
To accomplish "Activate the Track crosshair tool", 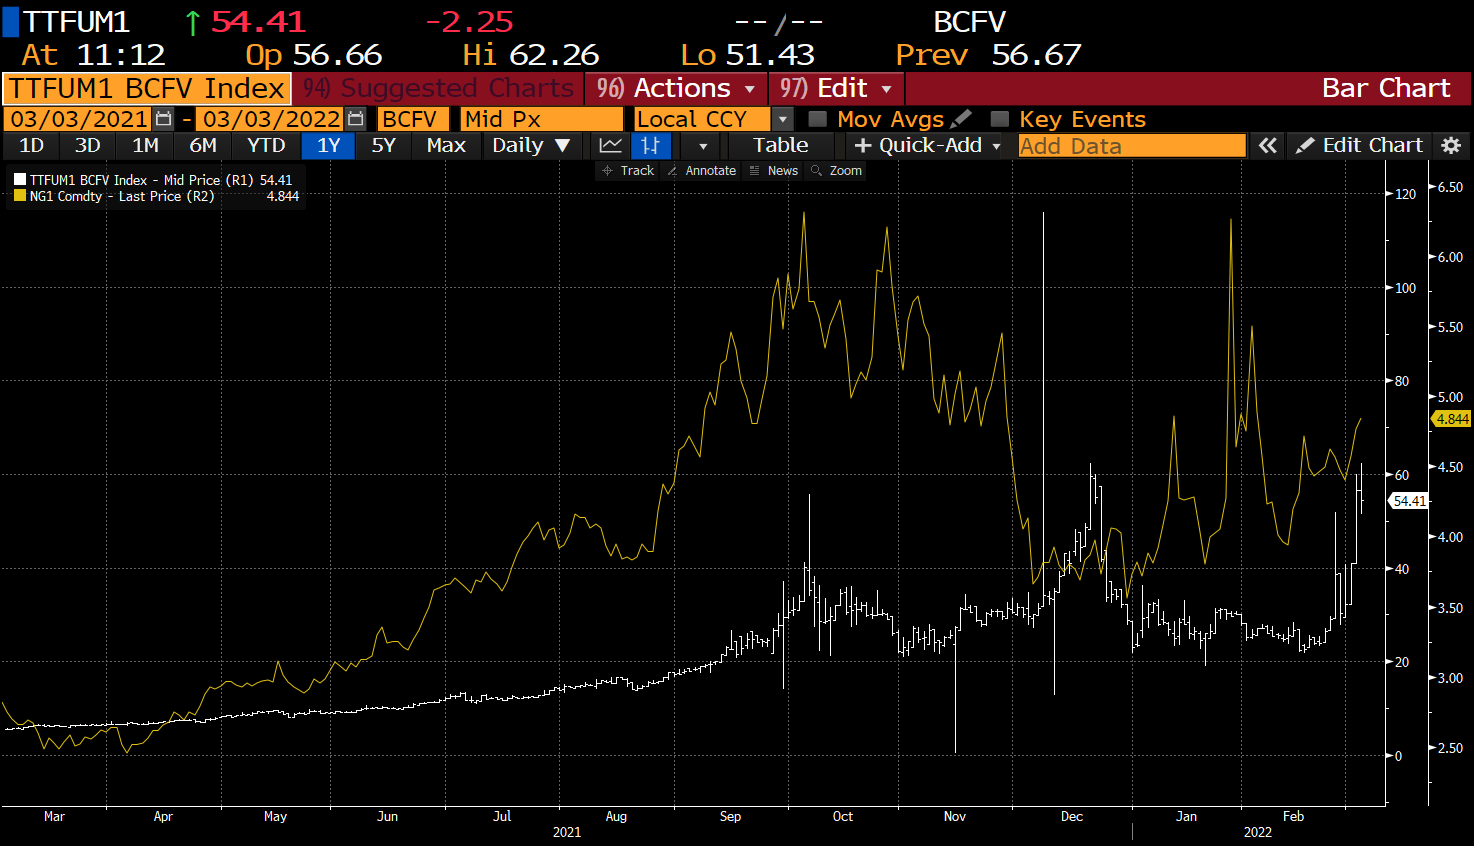I will pos(628,171).
